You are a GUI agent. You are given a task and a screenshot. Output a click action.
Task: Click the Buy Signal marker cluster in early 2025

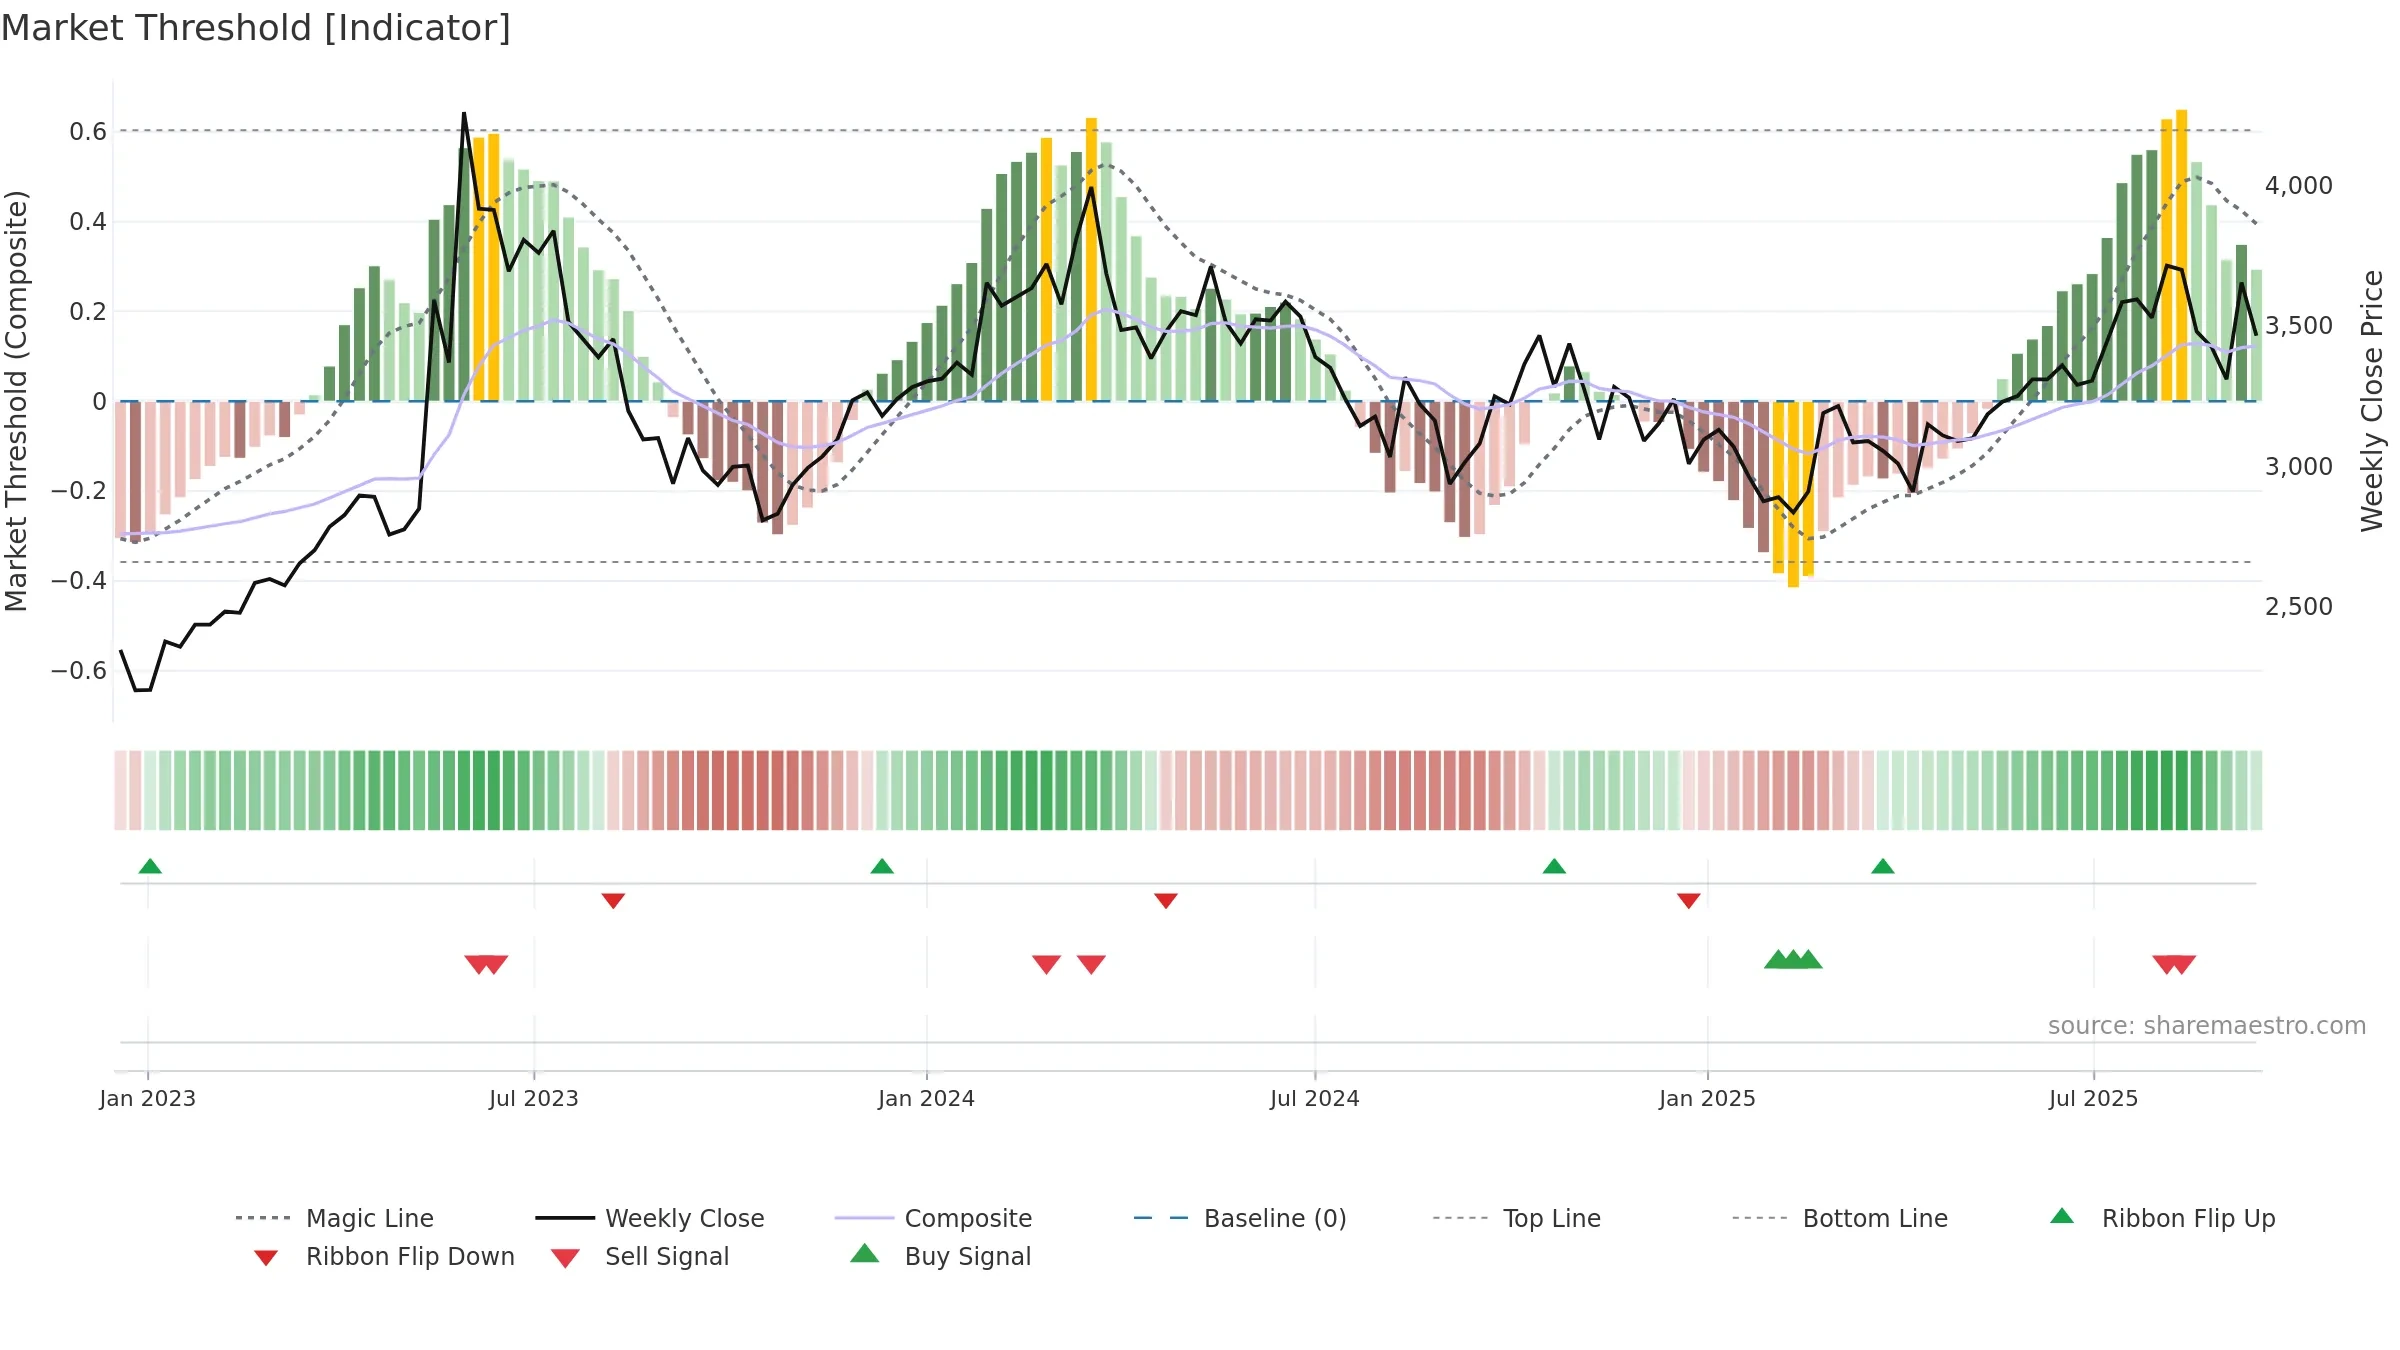pyautogui.click(x=1793, y=959)
